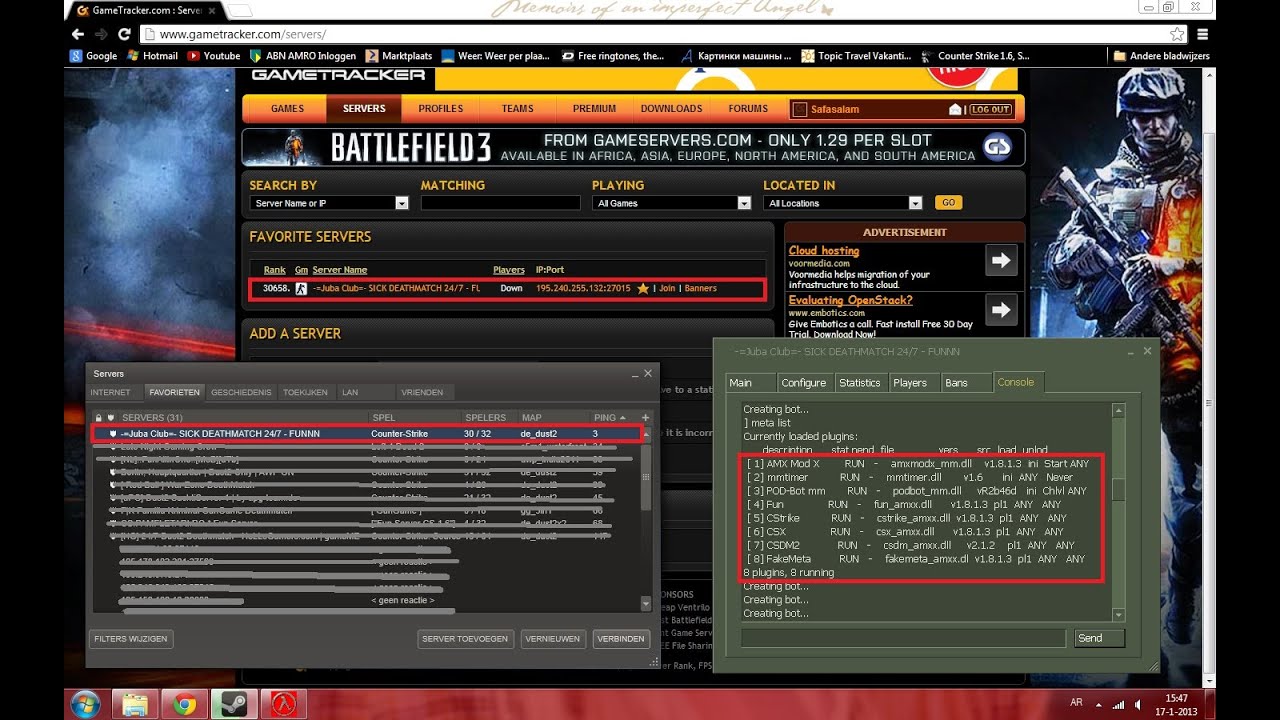
Task: Click favorite star beside server IP
Action: coord(643,288)
